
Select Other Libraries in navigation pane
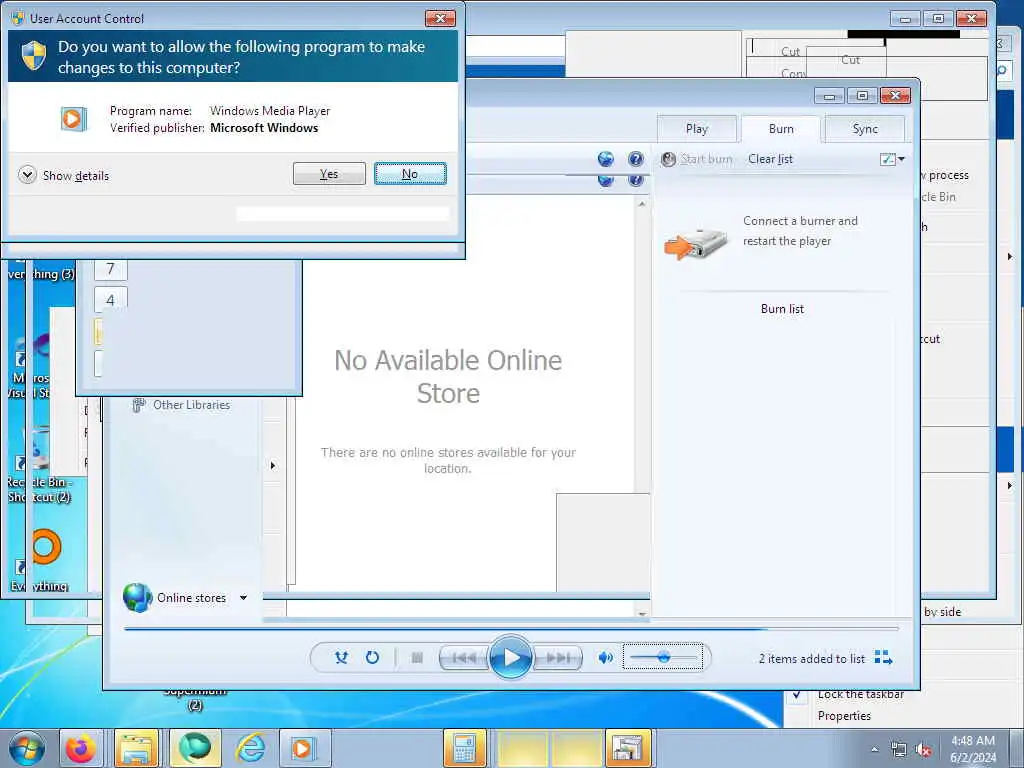[x=182, y=405]
